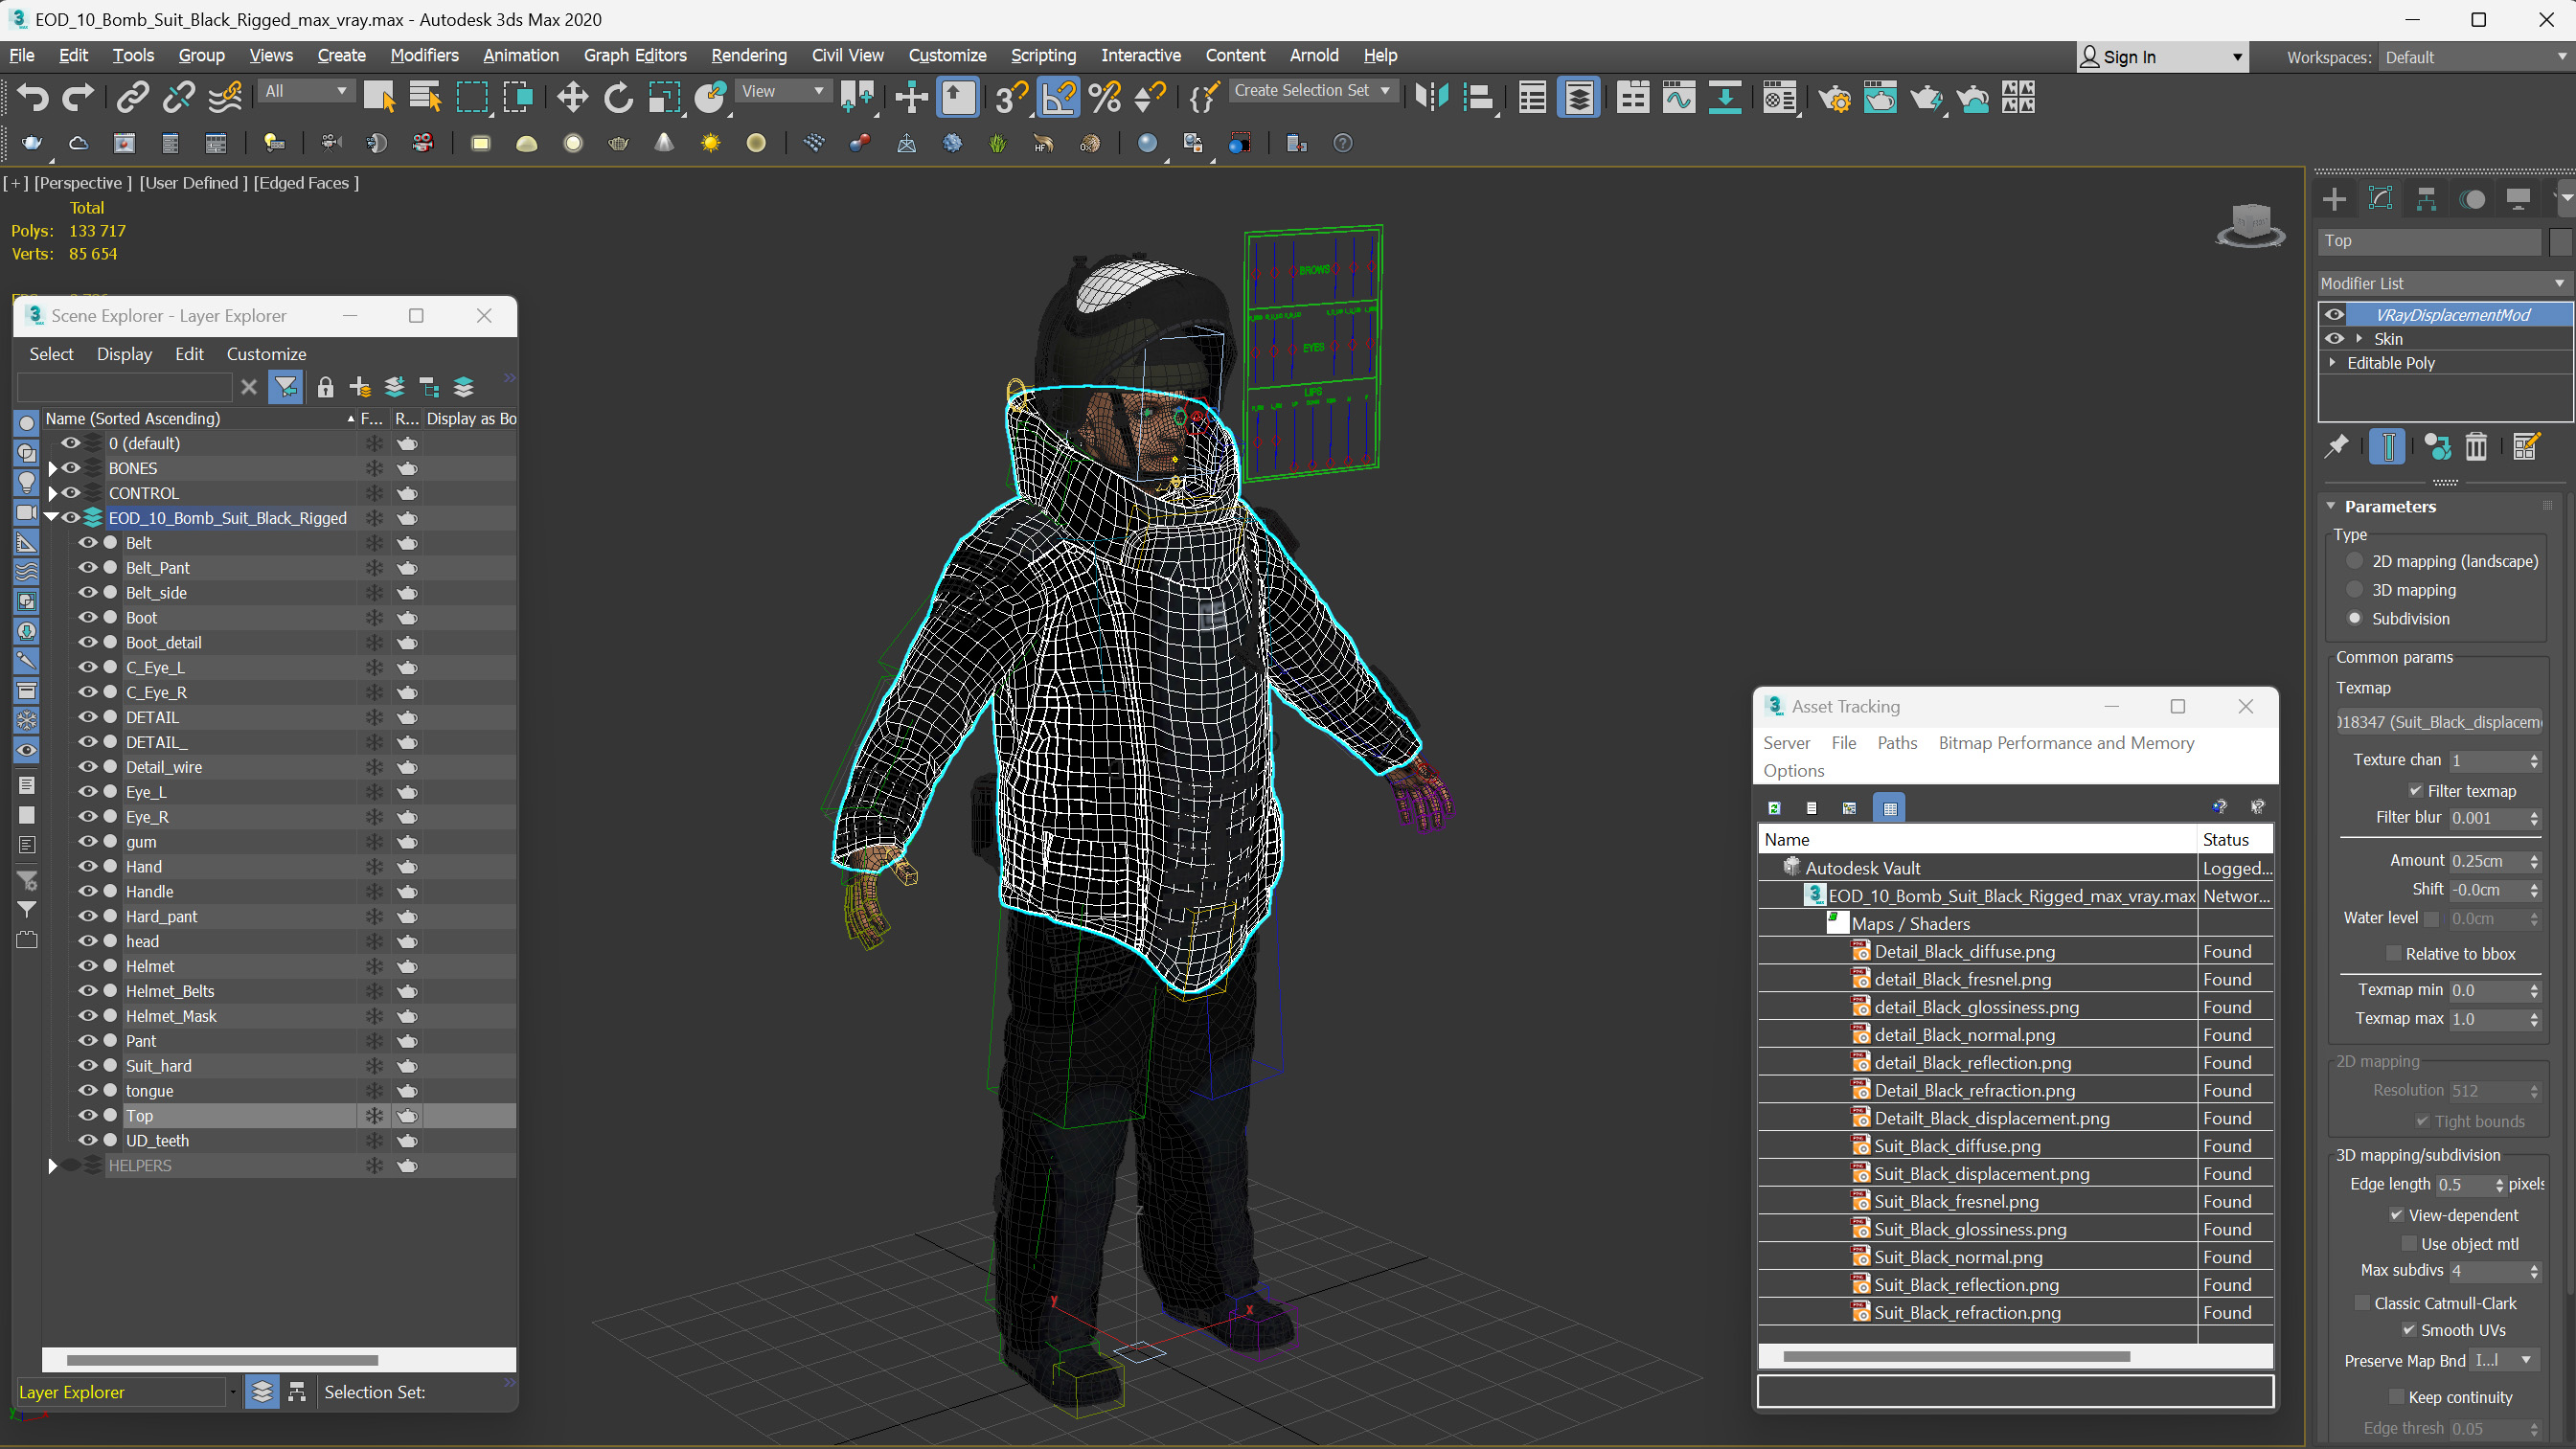Open the Motion command panel tab
2576x1449 pixels.
2472,198
